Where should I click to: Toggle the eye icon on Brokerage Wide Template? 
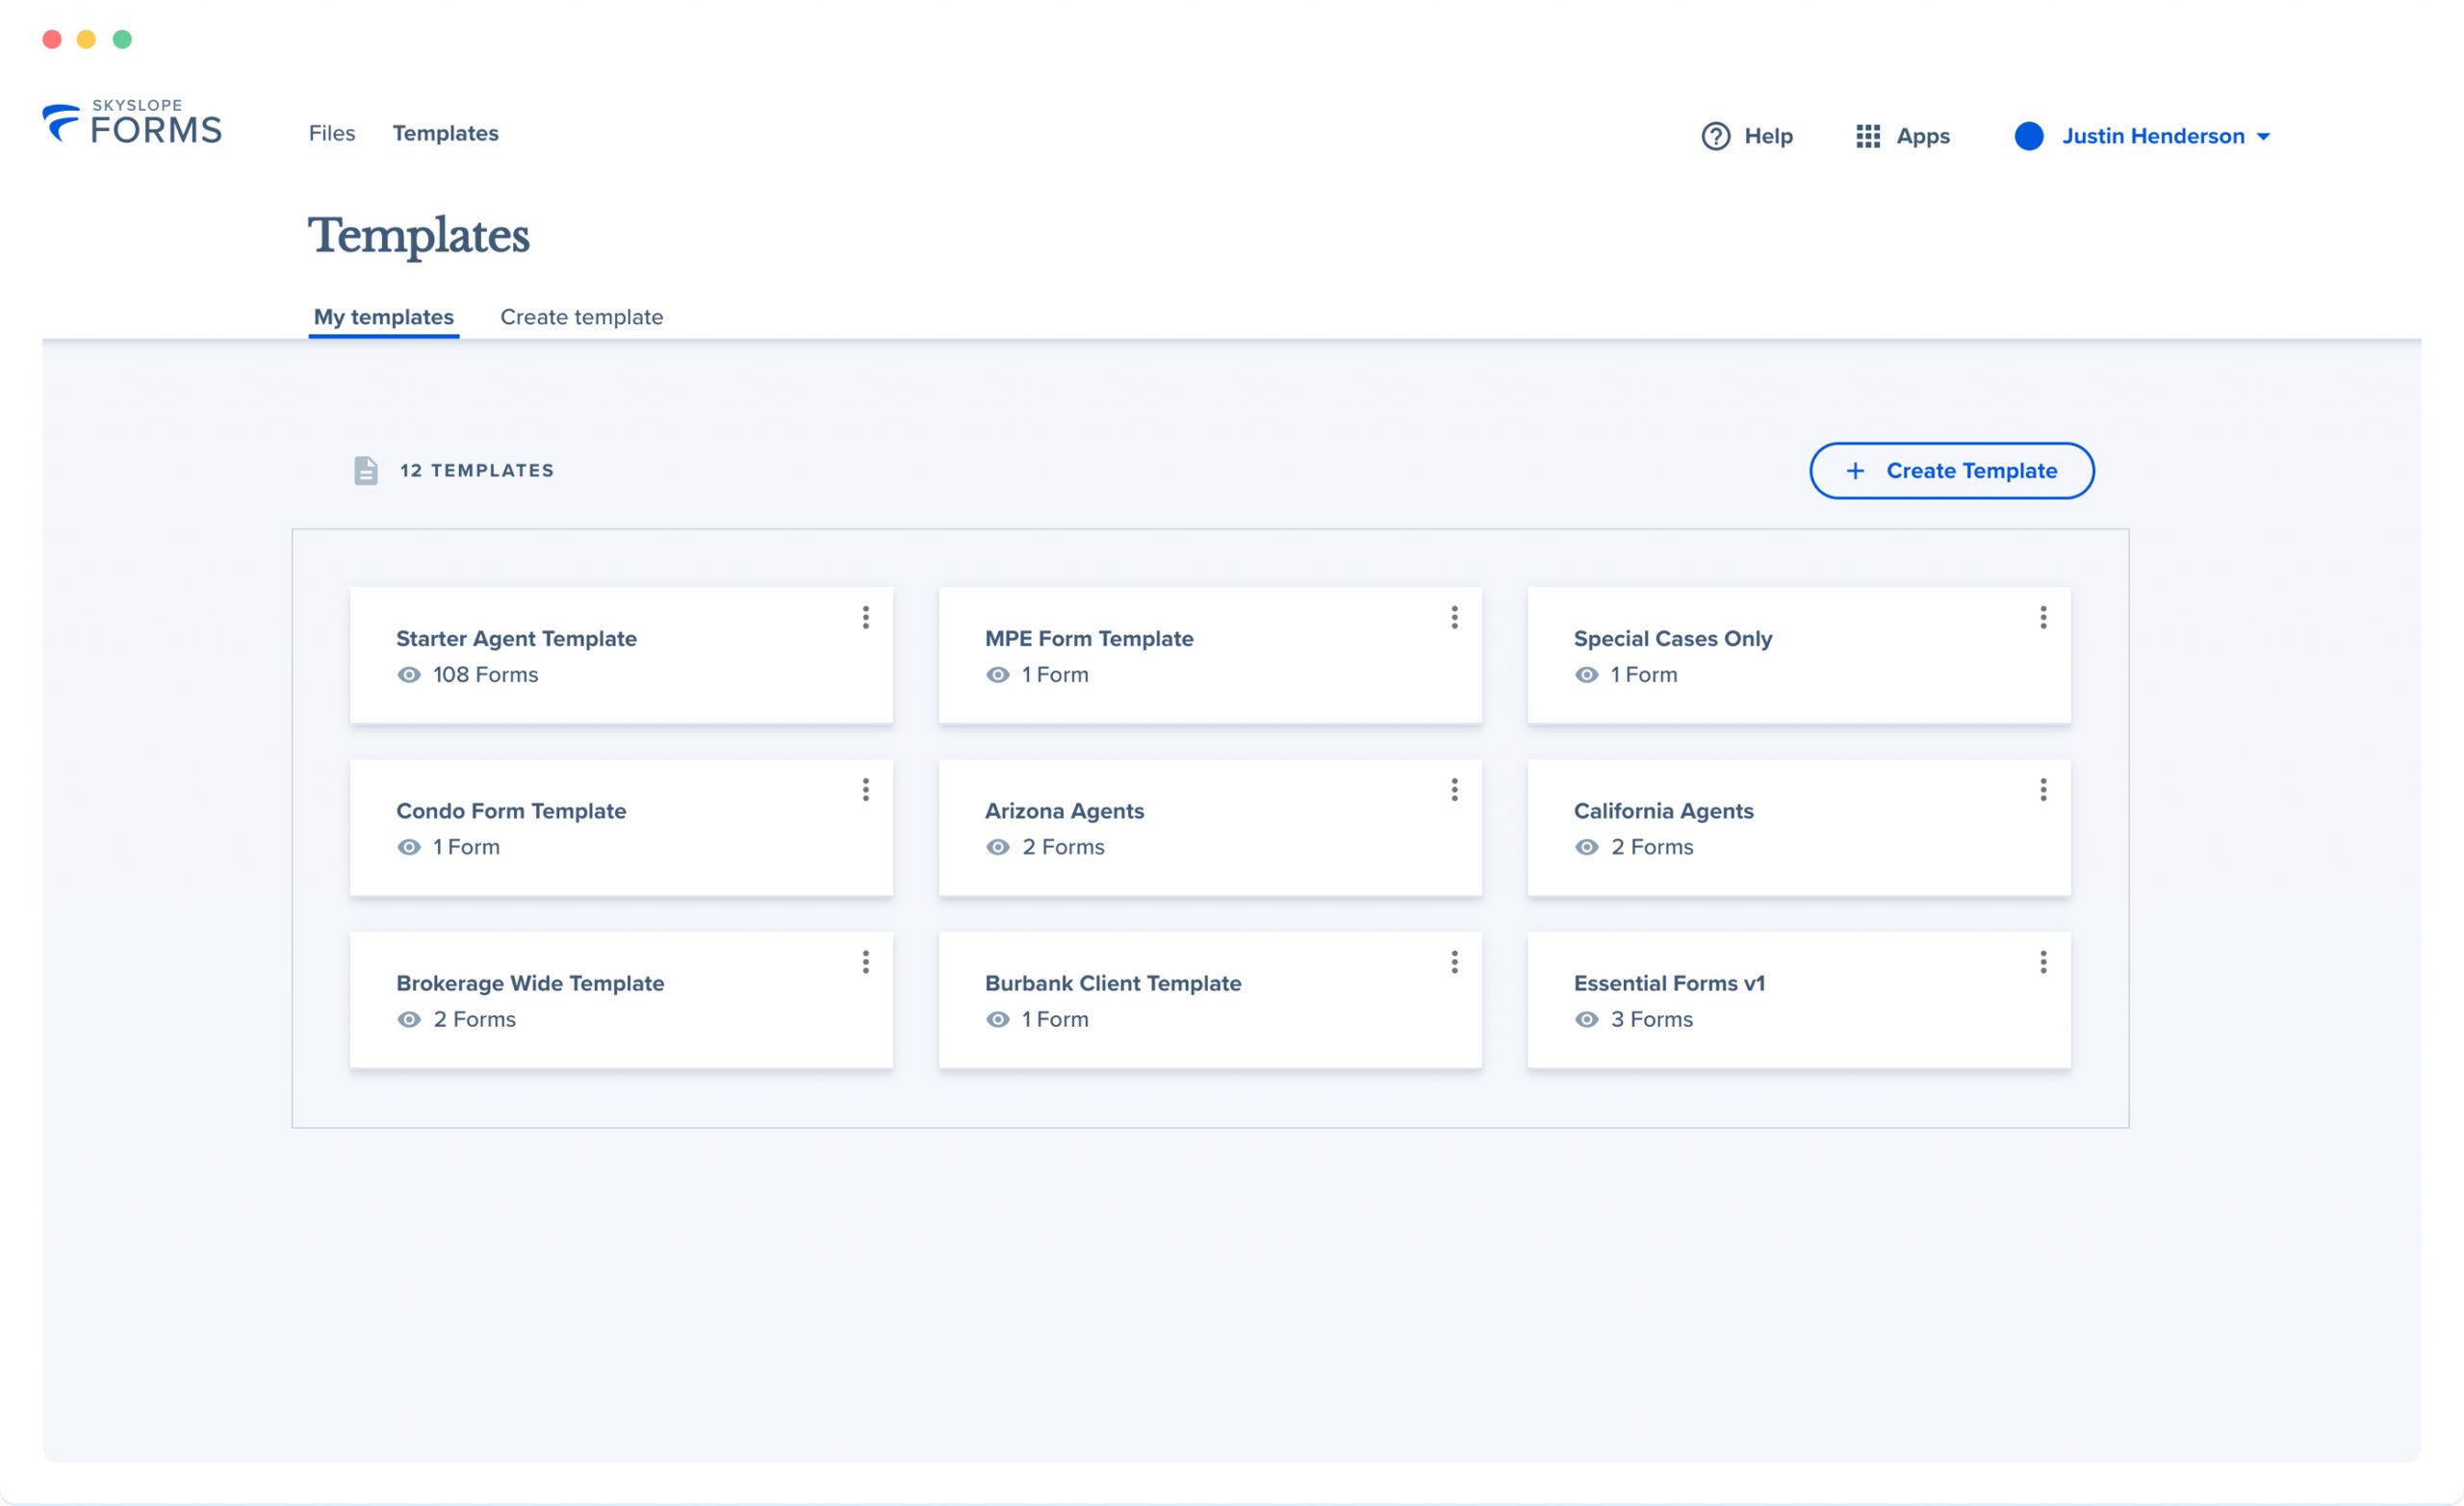(x=408, y=1019)
